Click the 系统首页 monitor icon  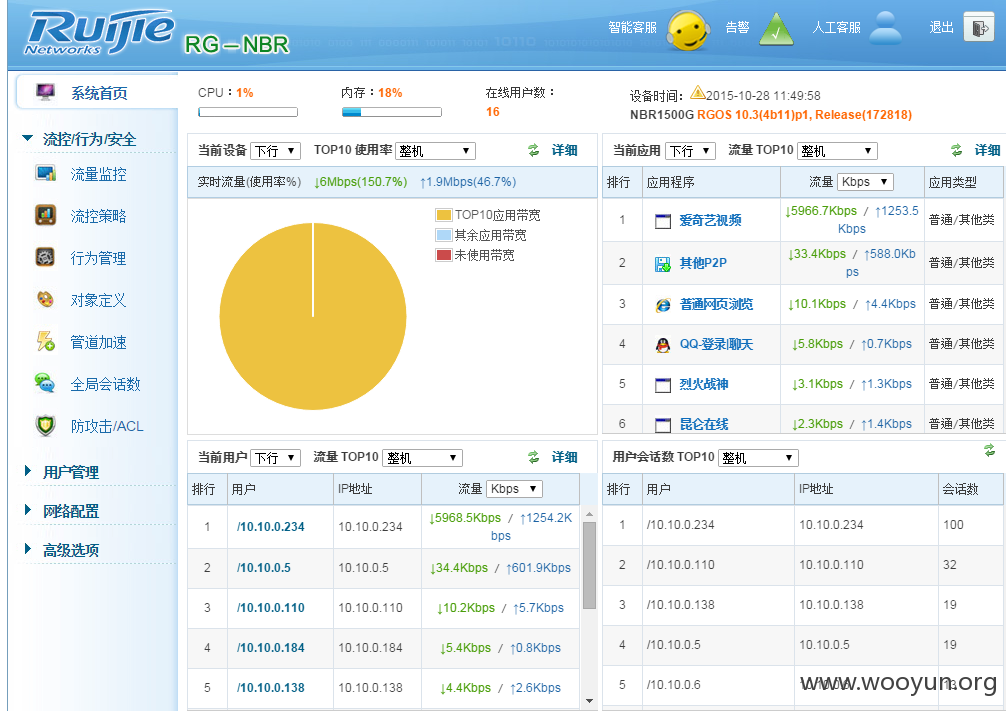point(45,92)
